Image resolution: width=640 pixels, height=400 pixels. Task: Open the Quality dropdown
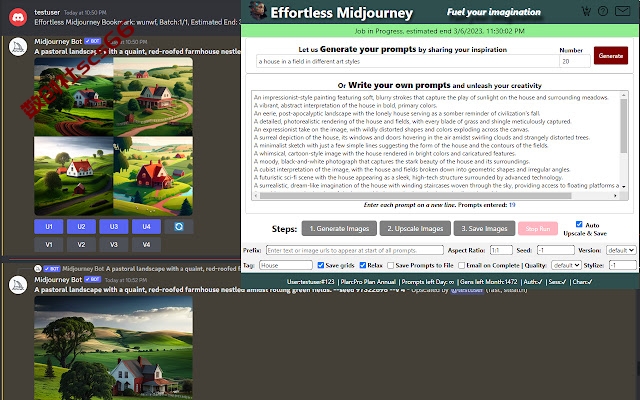click(x=566, y=265)
